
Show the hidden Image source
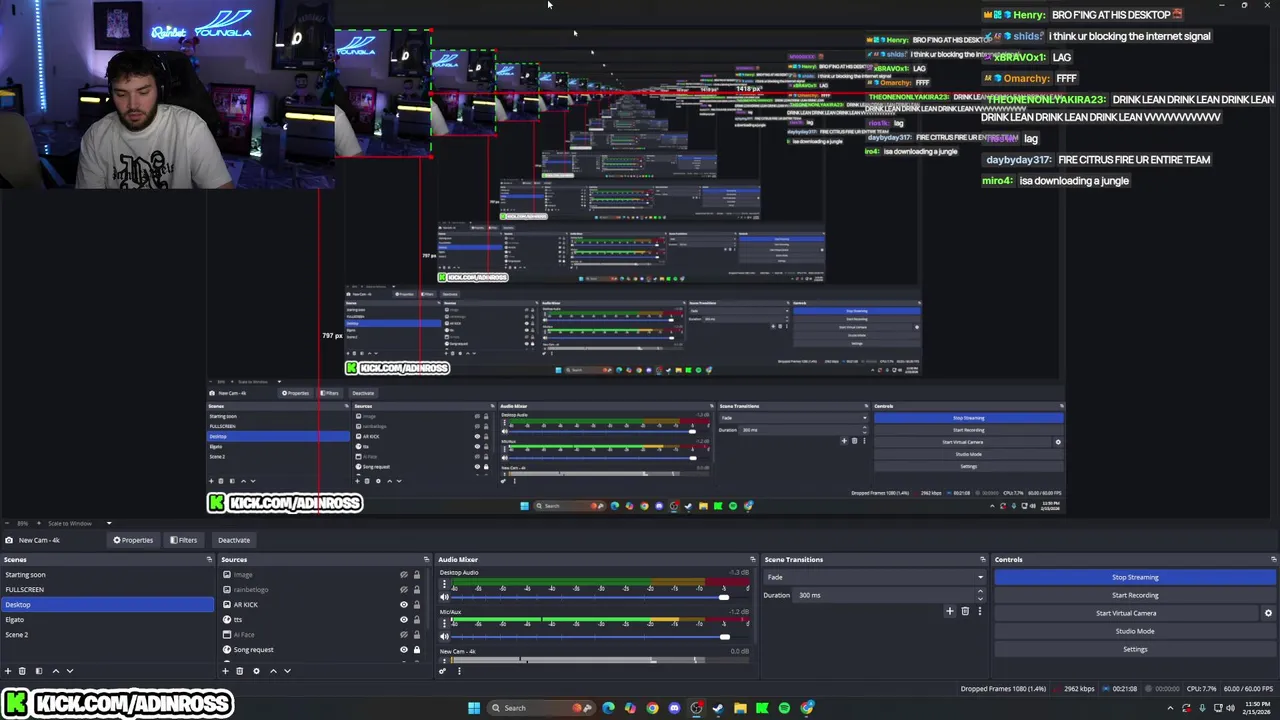coord(404,575)
